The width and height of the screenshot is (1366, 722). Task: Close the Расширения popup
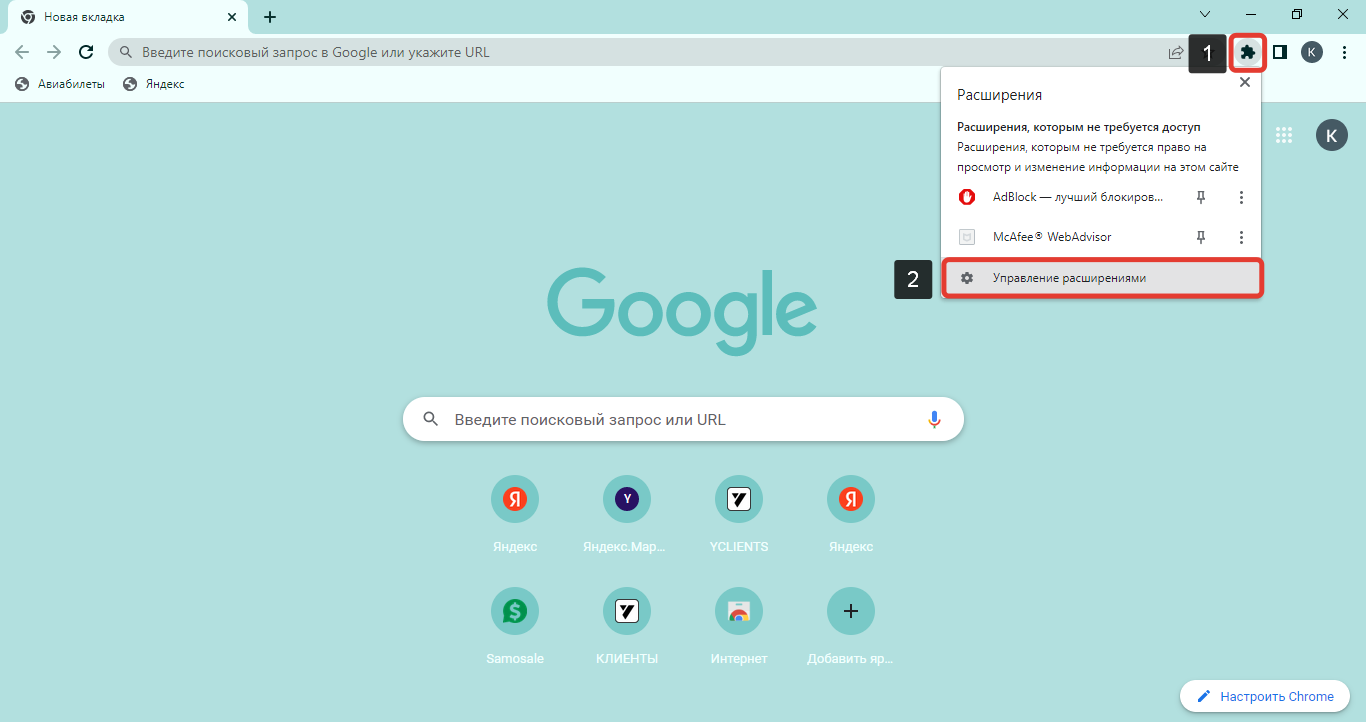[1245, 83]
